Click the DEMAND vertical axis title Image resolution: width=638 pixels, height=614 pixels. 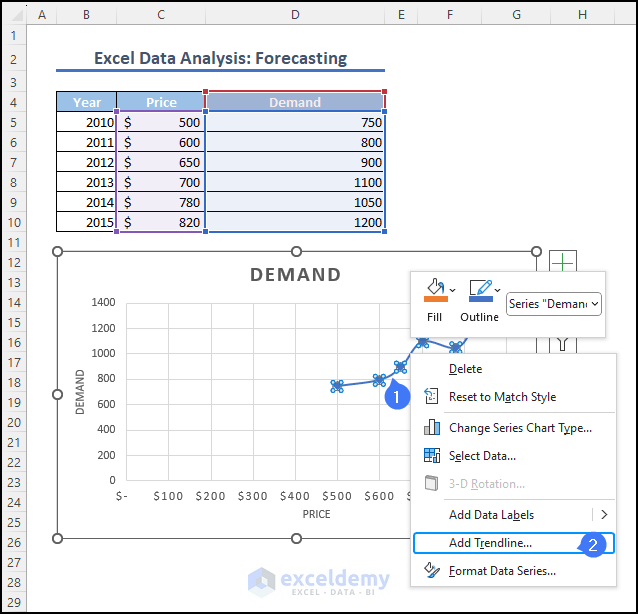(x=80, y=392)
